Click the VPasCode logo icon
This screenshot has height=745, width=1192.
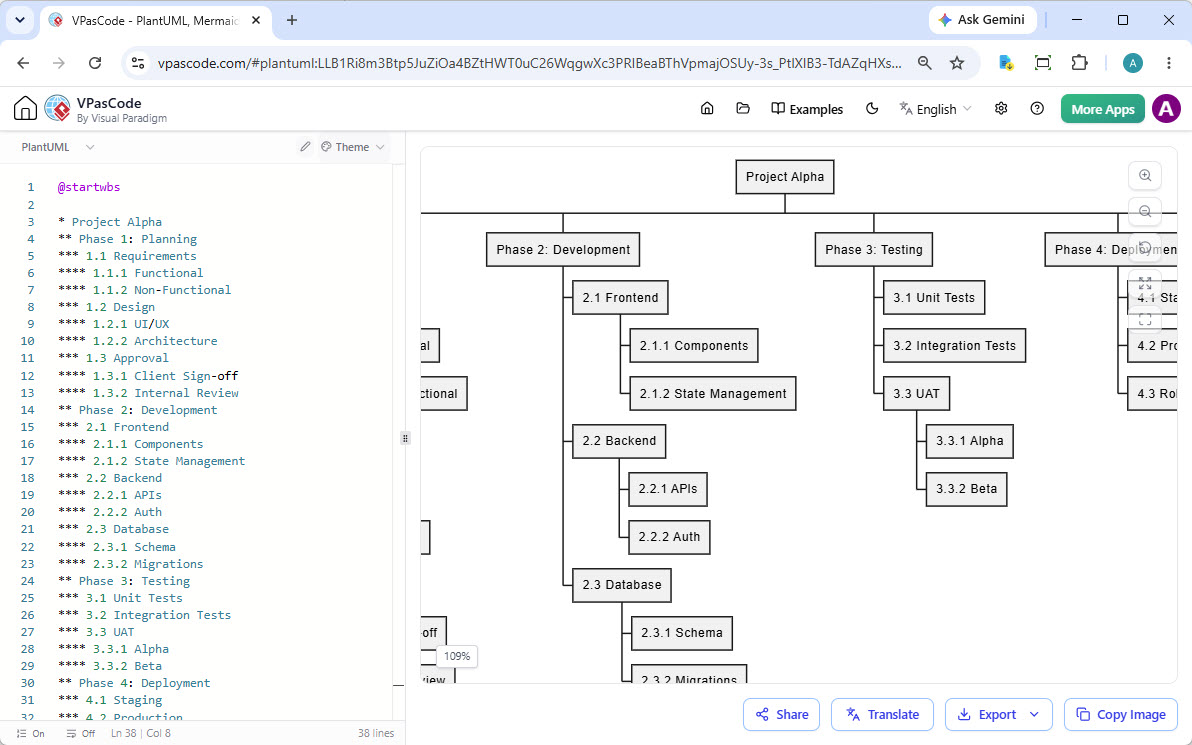[58, 109]
